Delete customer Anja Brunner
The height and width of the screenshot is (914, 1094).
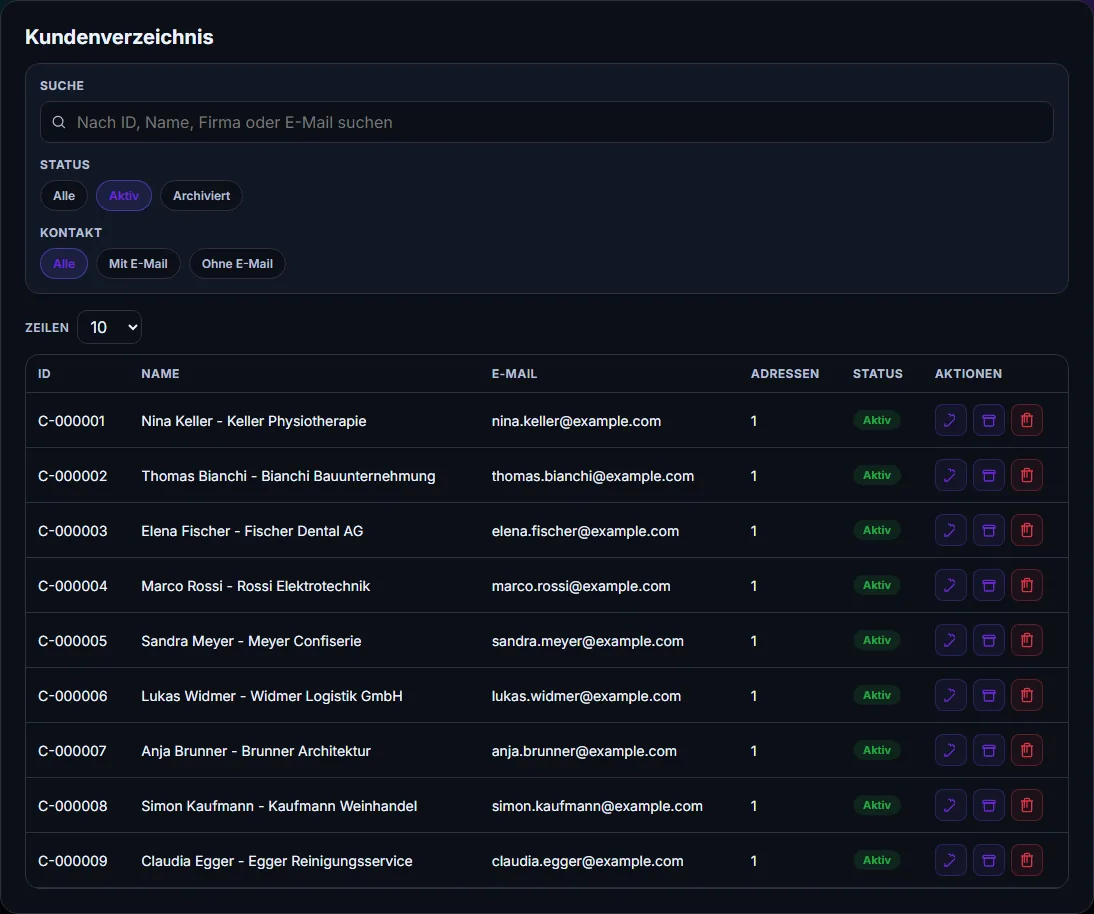pos(1027,751)
